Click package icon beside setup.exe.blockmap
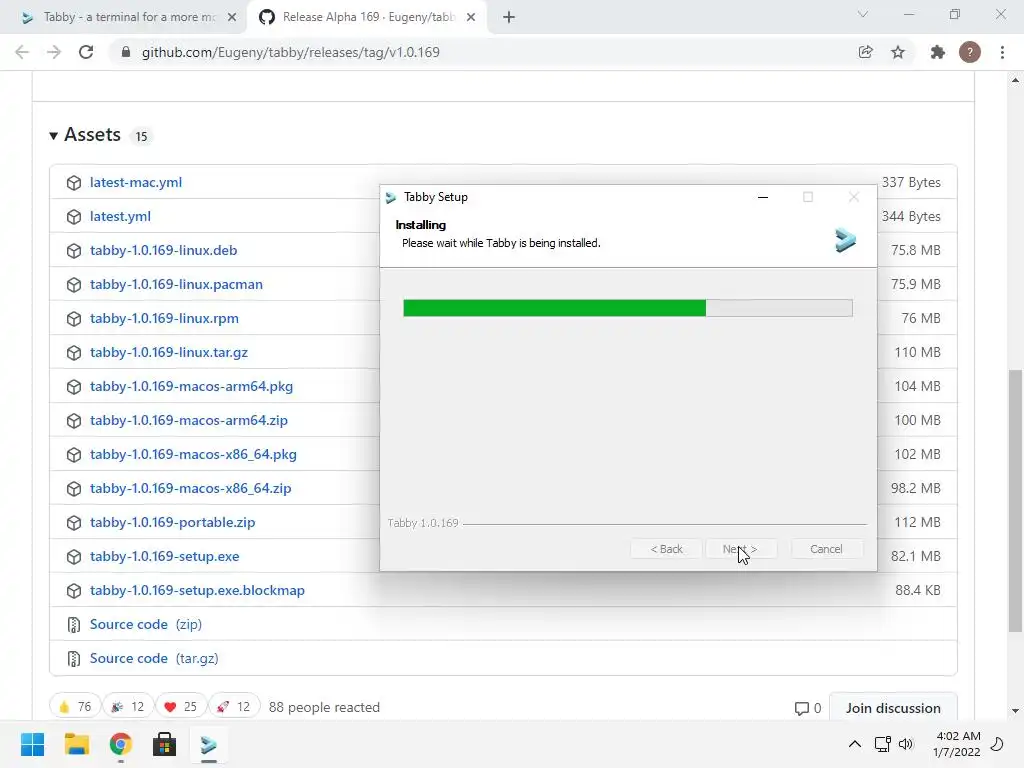Image resolution: width=1024 pixels, height=768 pixels. [x=74, y=590]
